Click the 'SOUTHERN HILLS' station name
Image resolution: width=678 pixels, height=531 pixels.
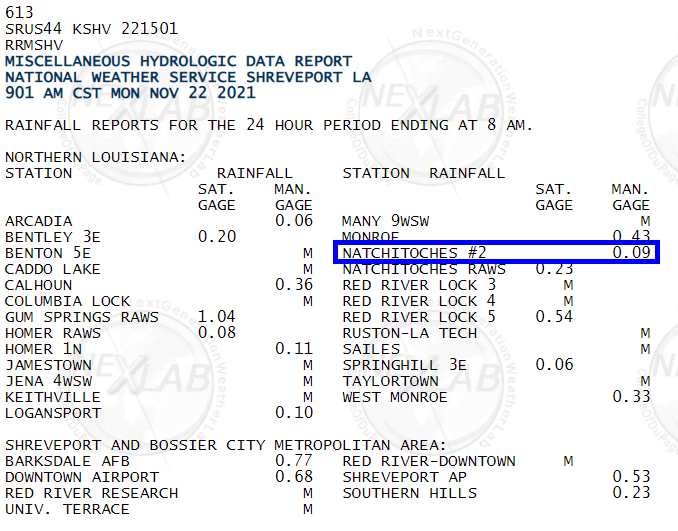[409, 493]
